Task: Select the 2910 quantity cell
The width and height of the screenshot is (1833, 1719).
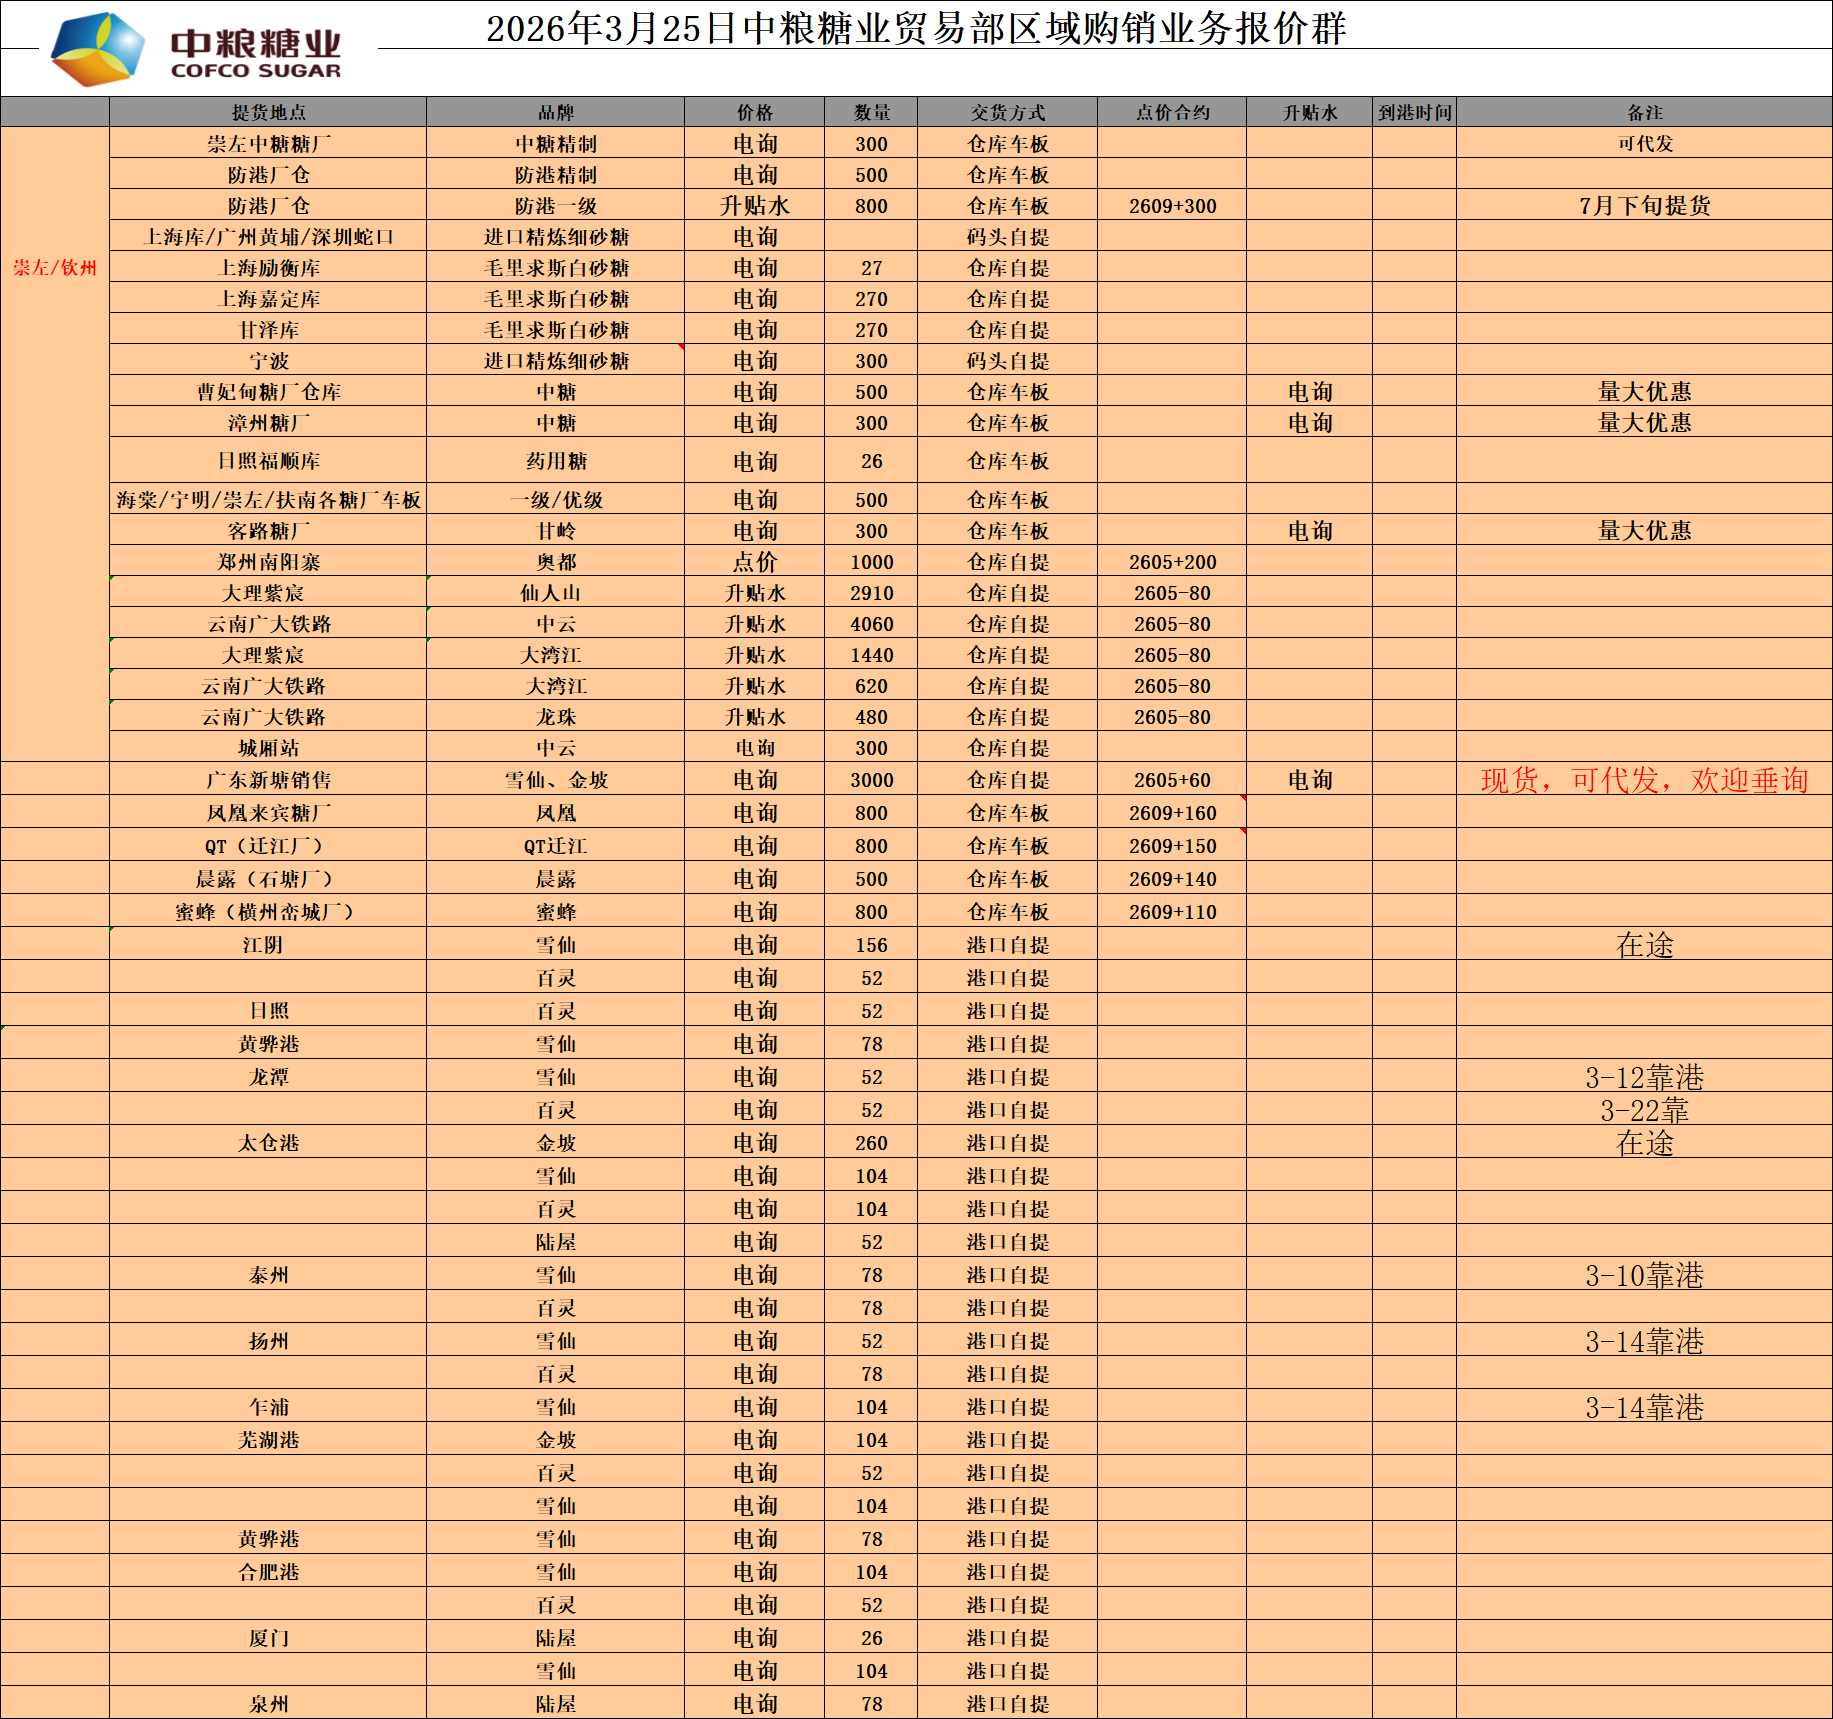Action: point(871,592)
